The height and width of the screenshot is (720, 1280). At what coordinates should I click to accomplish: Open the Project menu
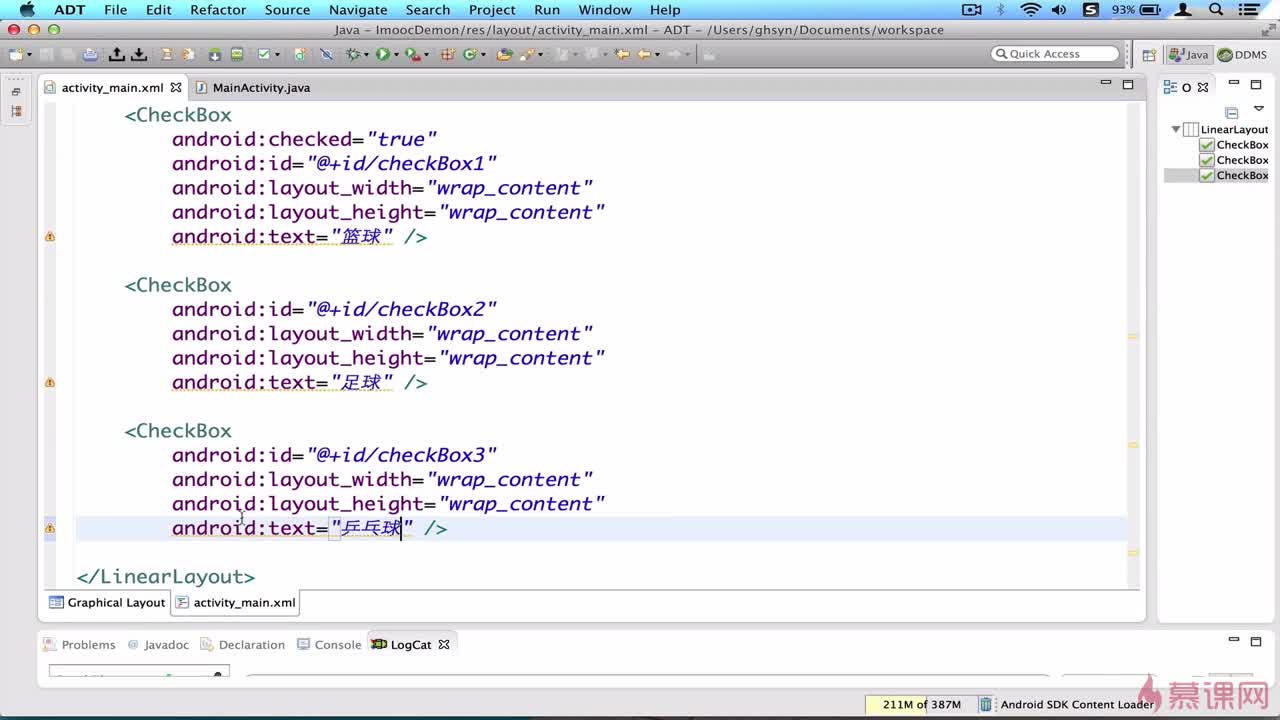(492, 10)
